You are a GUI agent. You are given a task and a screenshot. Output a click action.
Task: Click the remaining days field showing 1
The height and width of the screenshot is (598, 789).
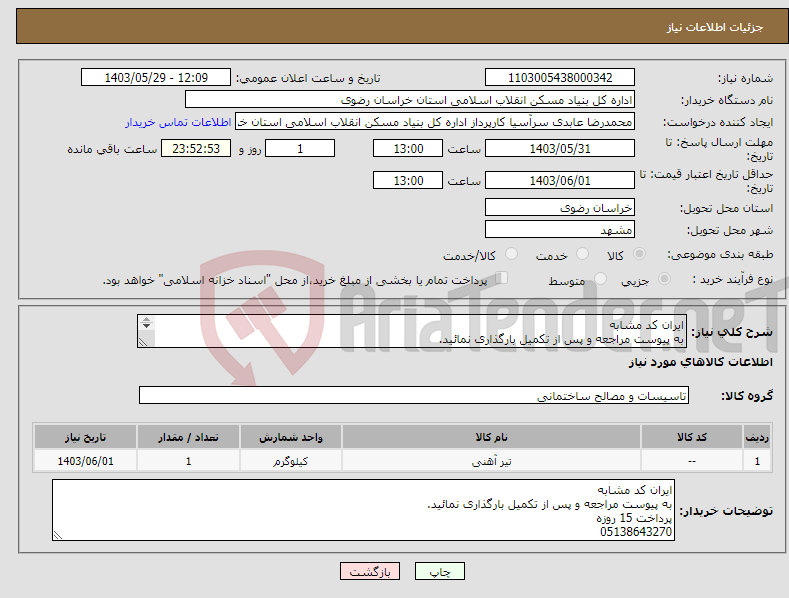[300, 148]
